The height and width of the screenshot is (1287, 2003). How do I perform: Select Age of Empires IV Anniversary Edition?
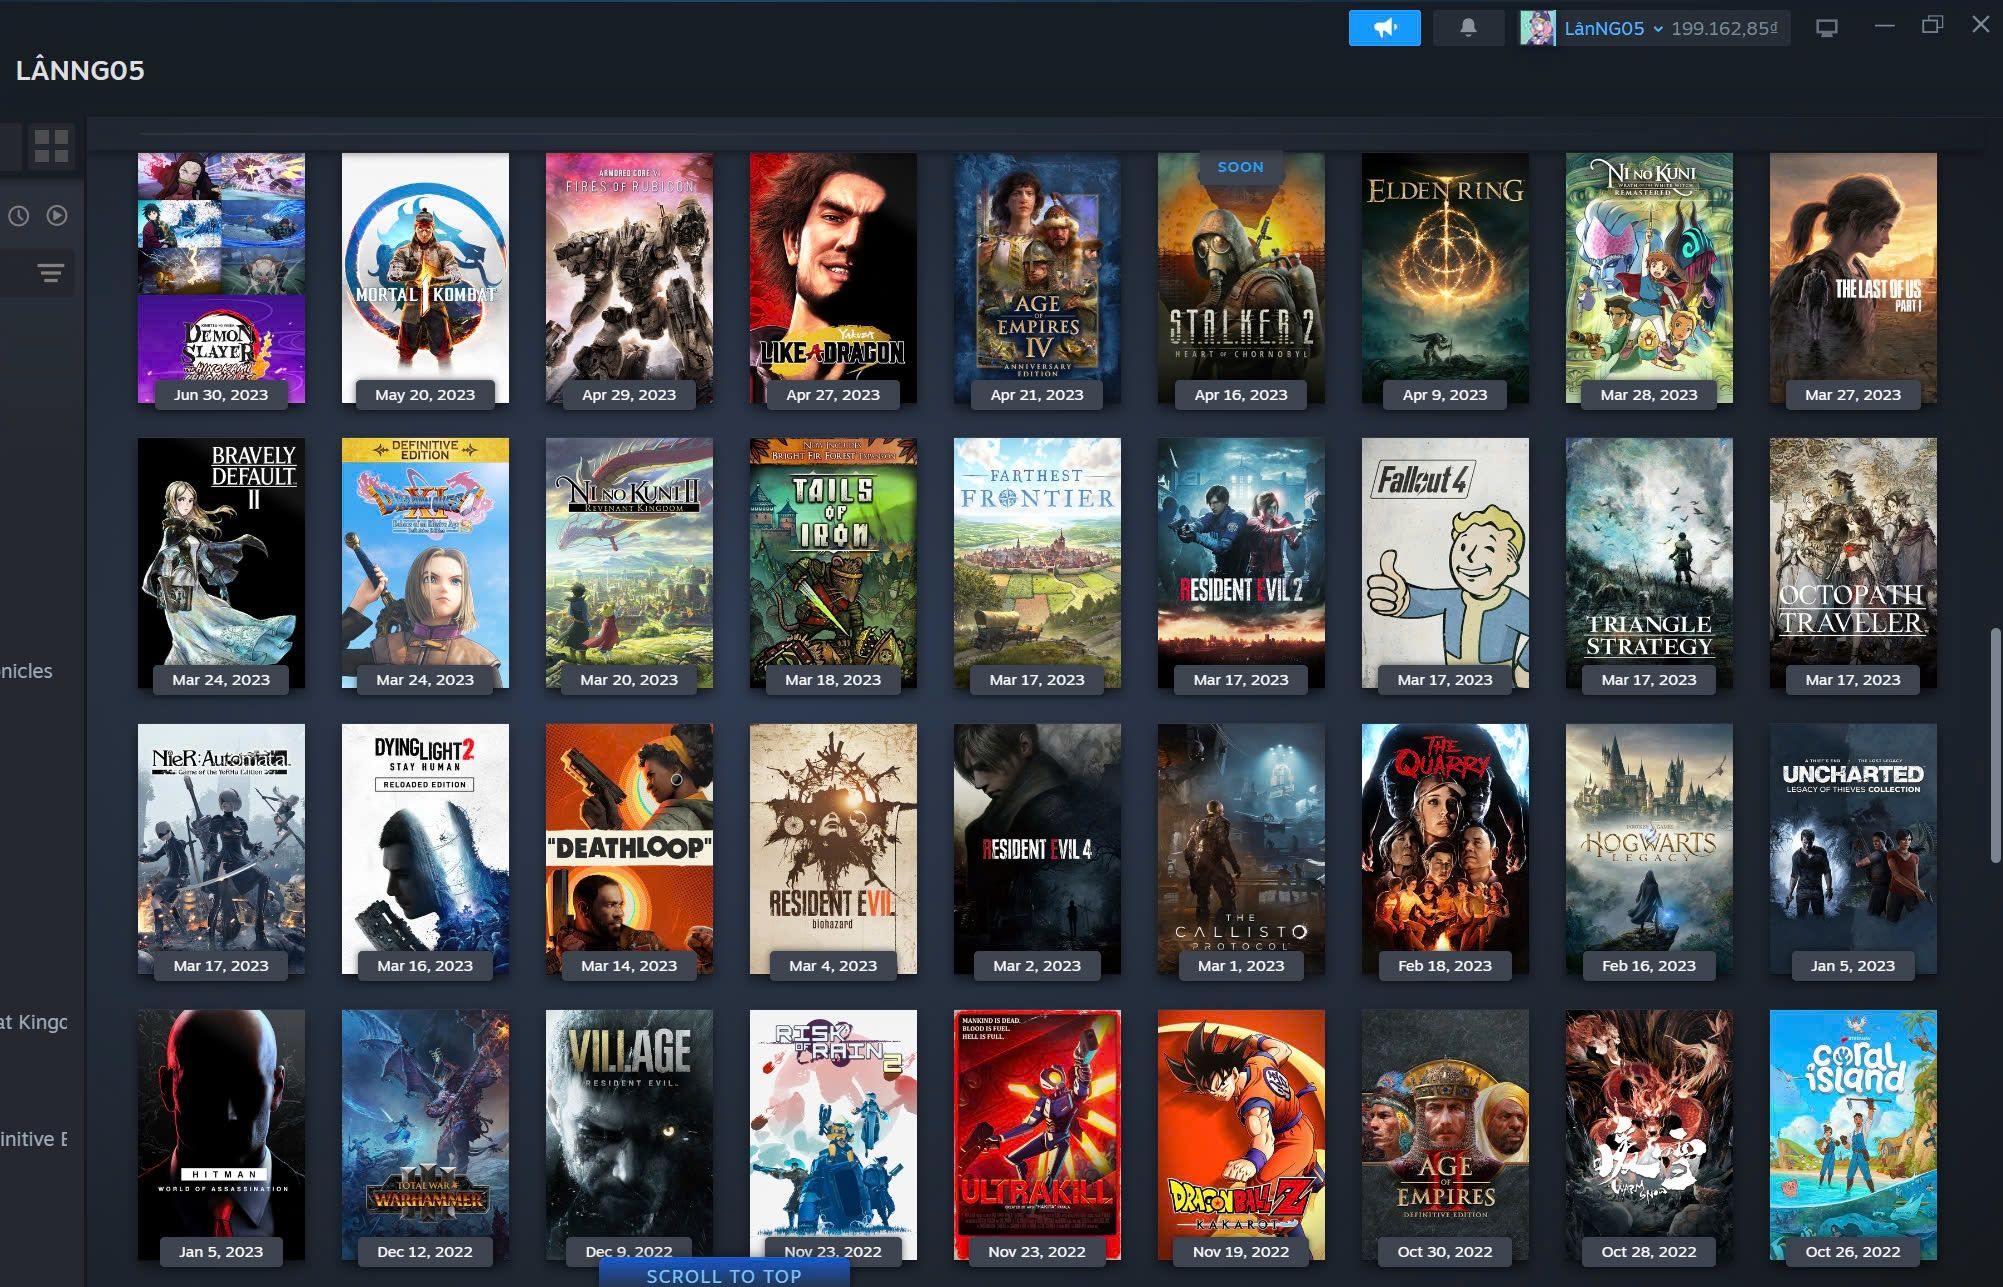(x=1037, y=278)
